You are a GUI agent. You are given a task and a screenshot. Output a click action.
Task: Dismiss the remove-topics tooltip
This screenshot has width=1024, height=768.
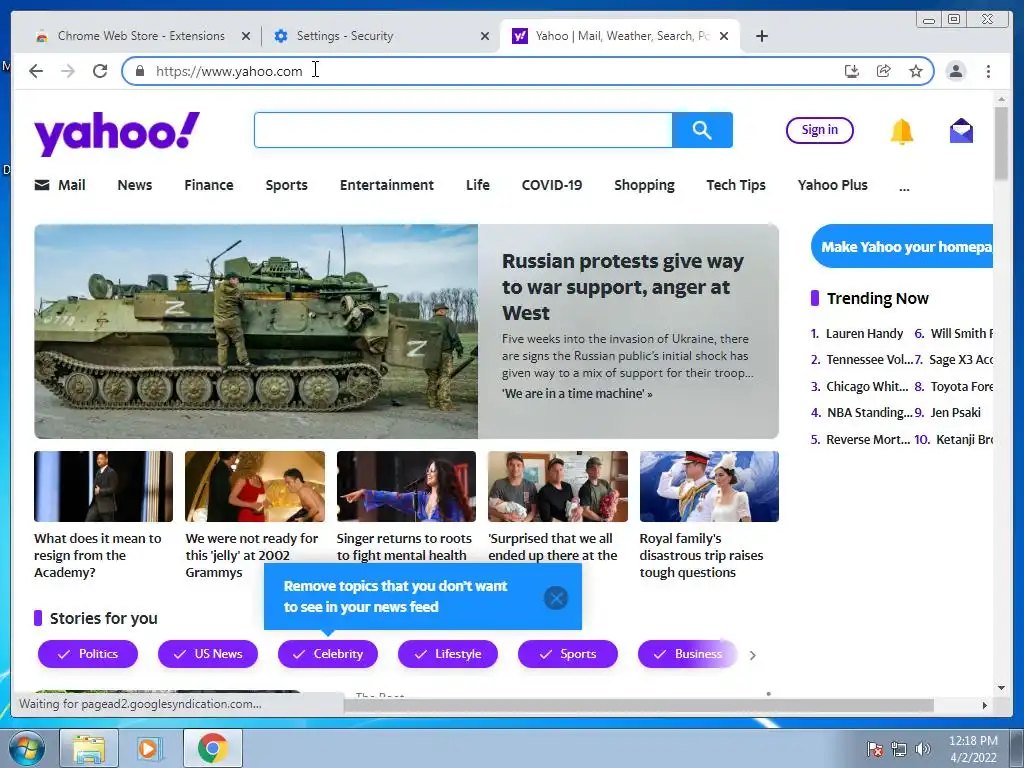coord(556,598)
